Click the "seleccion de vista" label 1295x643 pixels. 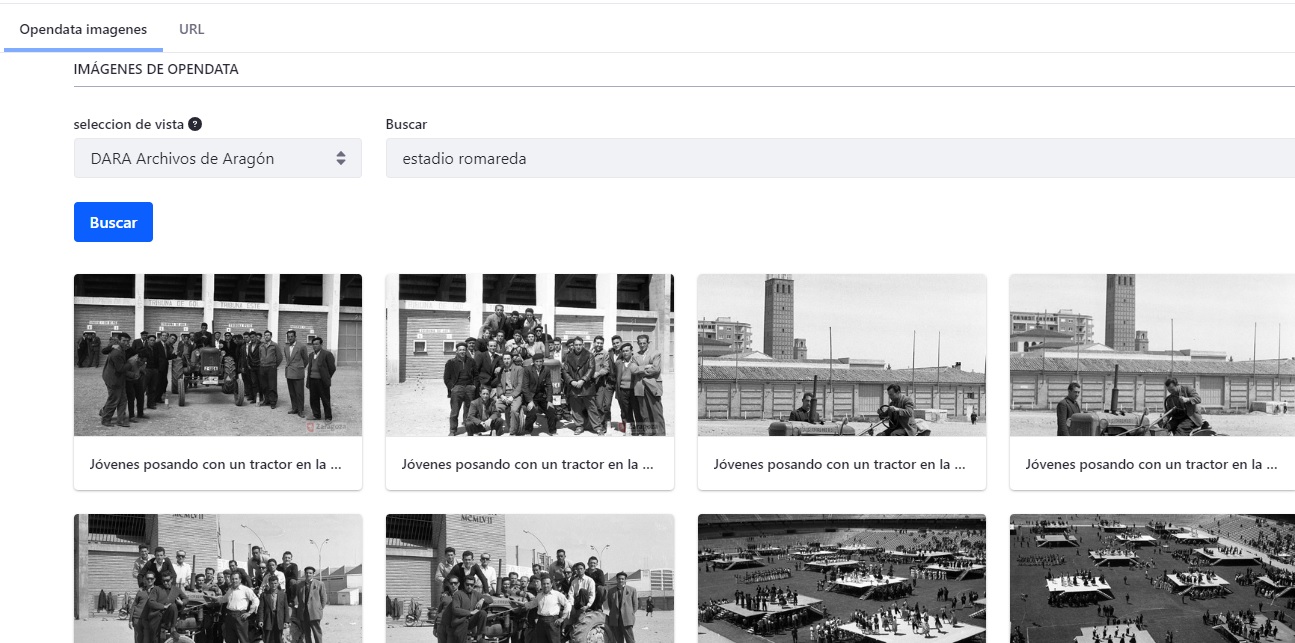coord(129,124)
